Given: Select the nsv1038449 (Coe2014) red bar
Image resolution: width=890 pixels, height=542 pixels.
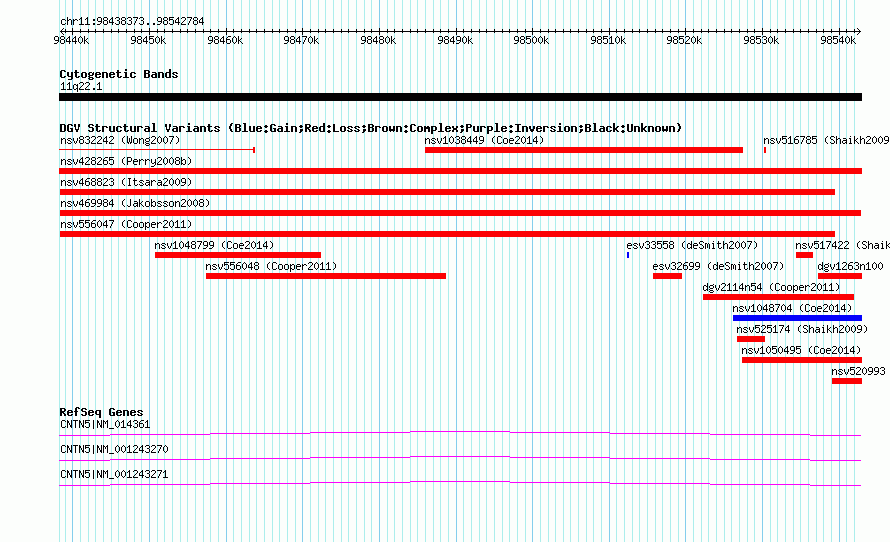Looking at the screenshot, I should click(583, 150).
